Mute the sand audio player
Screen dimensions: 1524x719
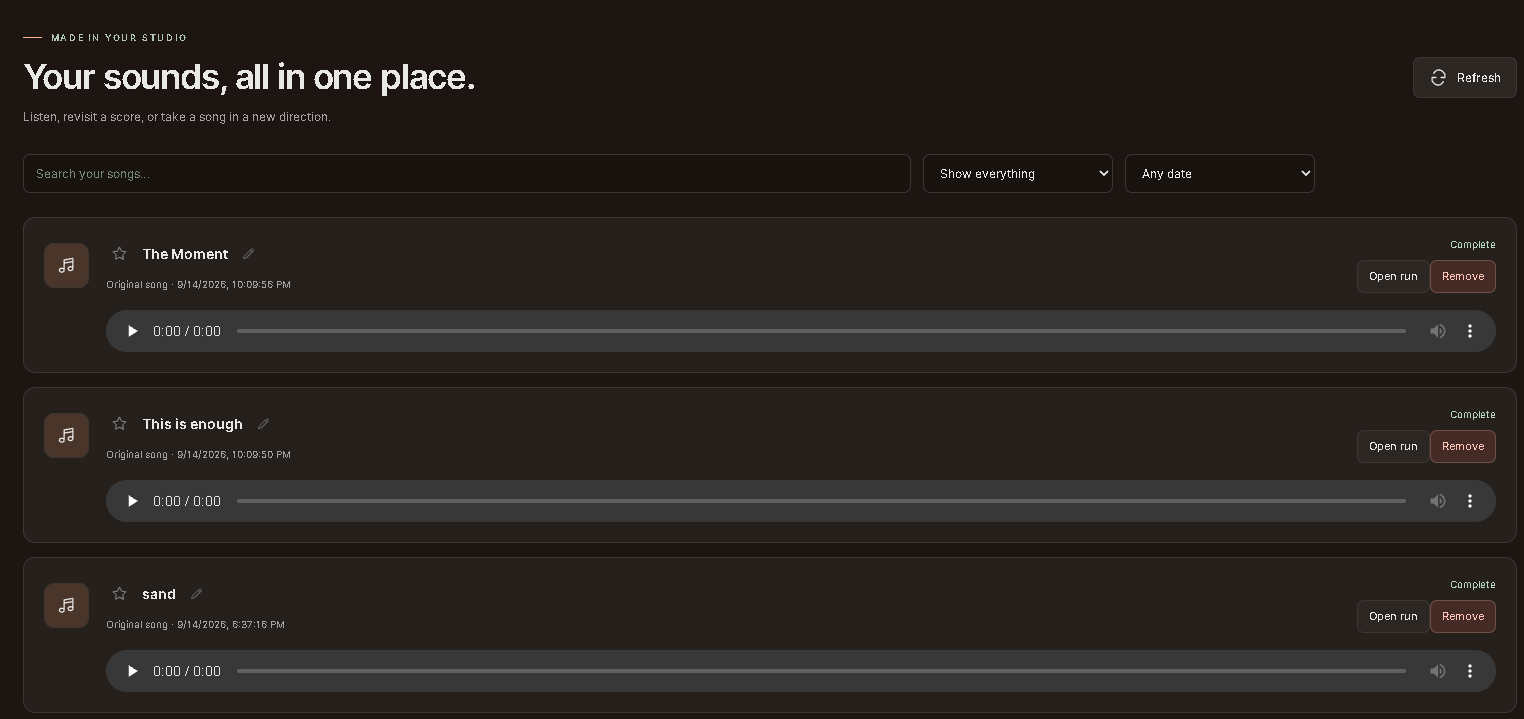[x=1438, y=671]
